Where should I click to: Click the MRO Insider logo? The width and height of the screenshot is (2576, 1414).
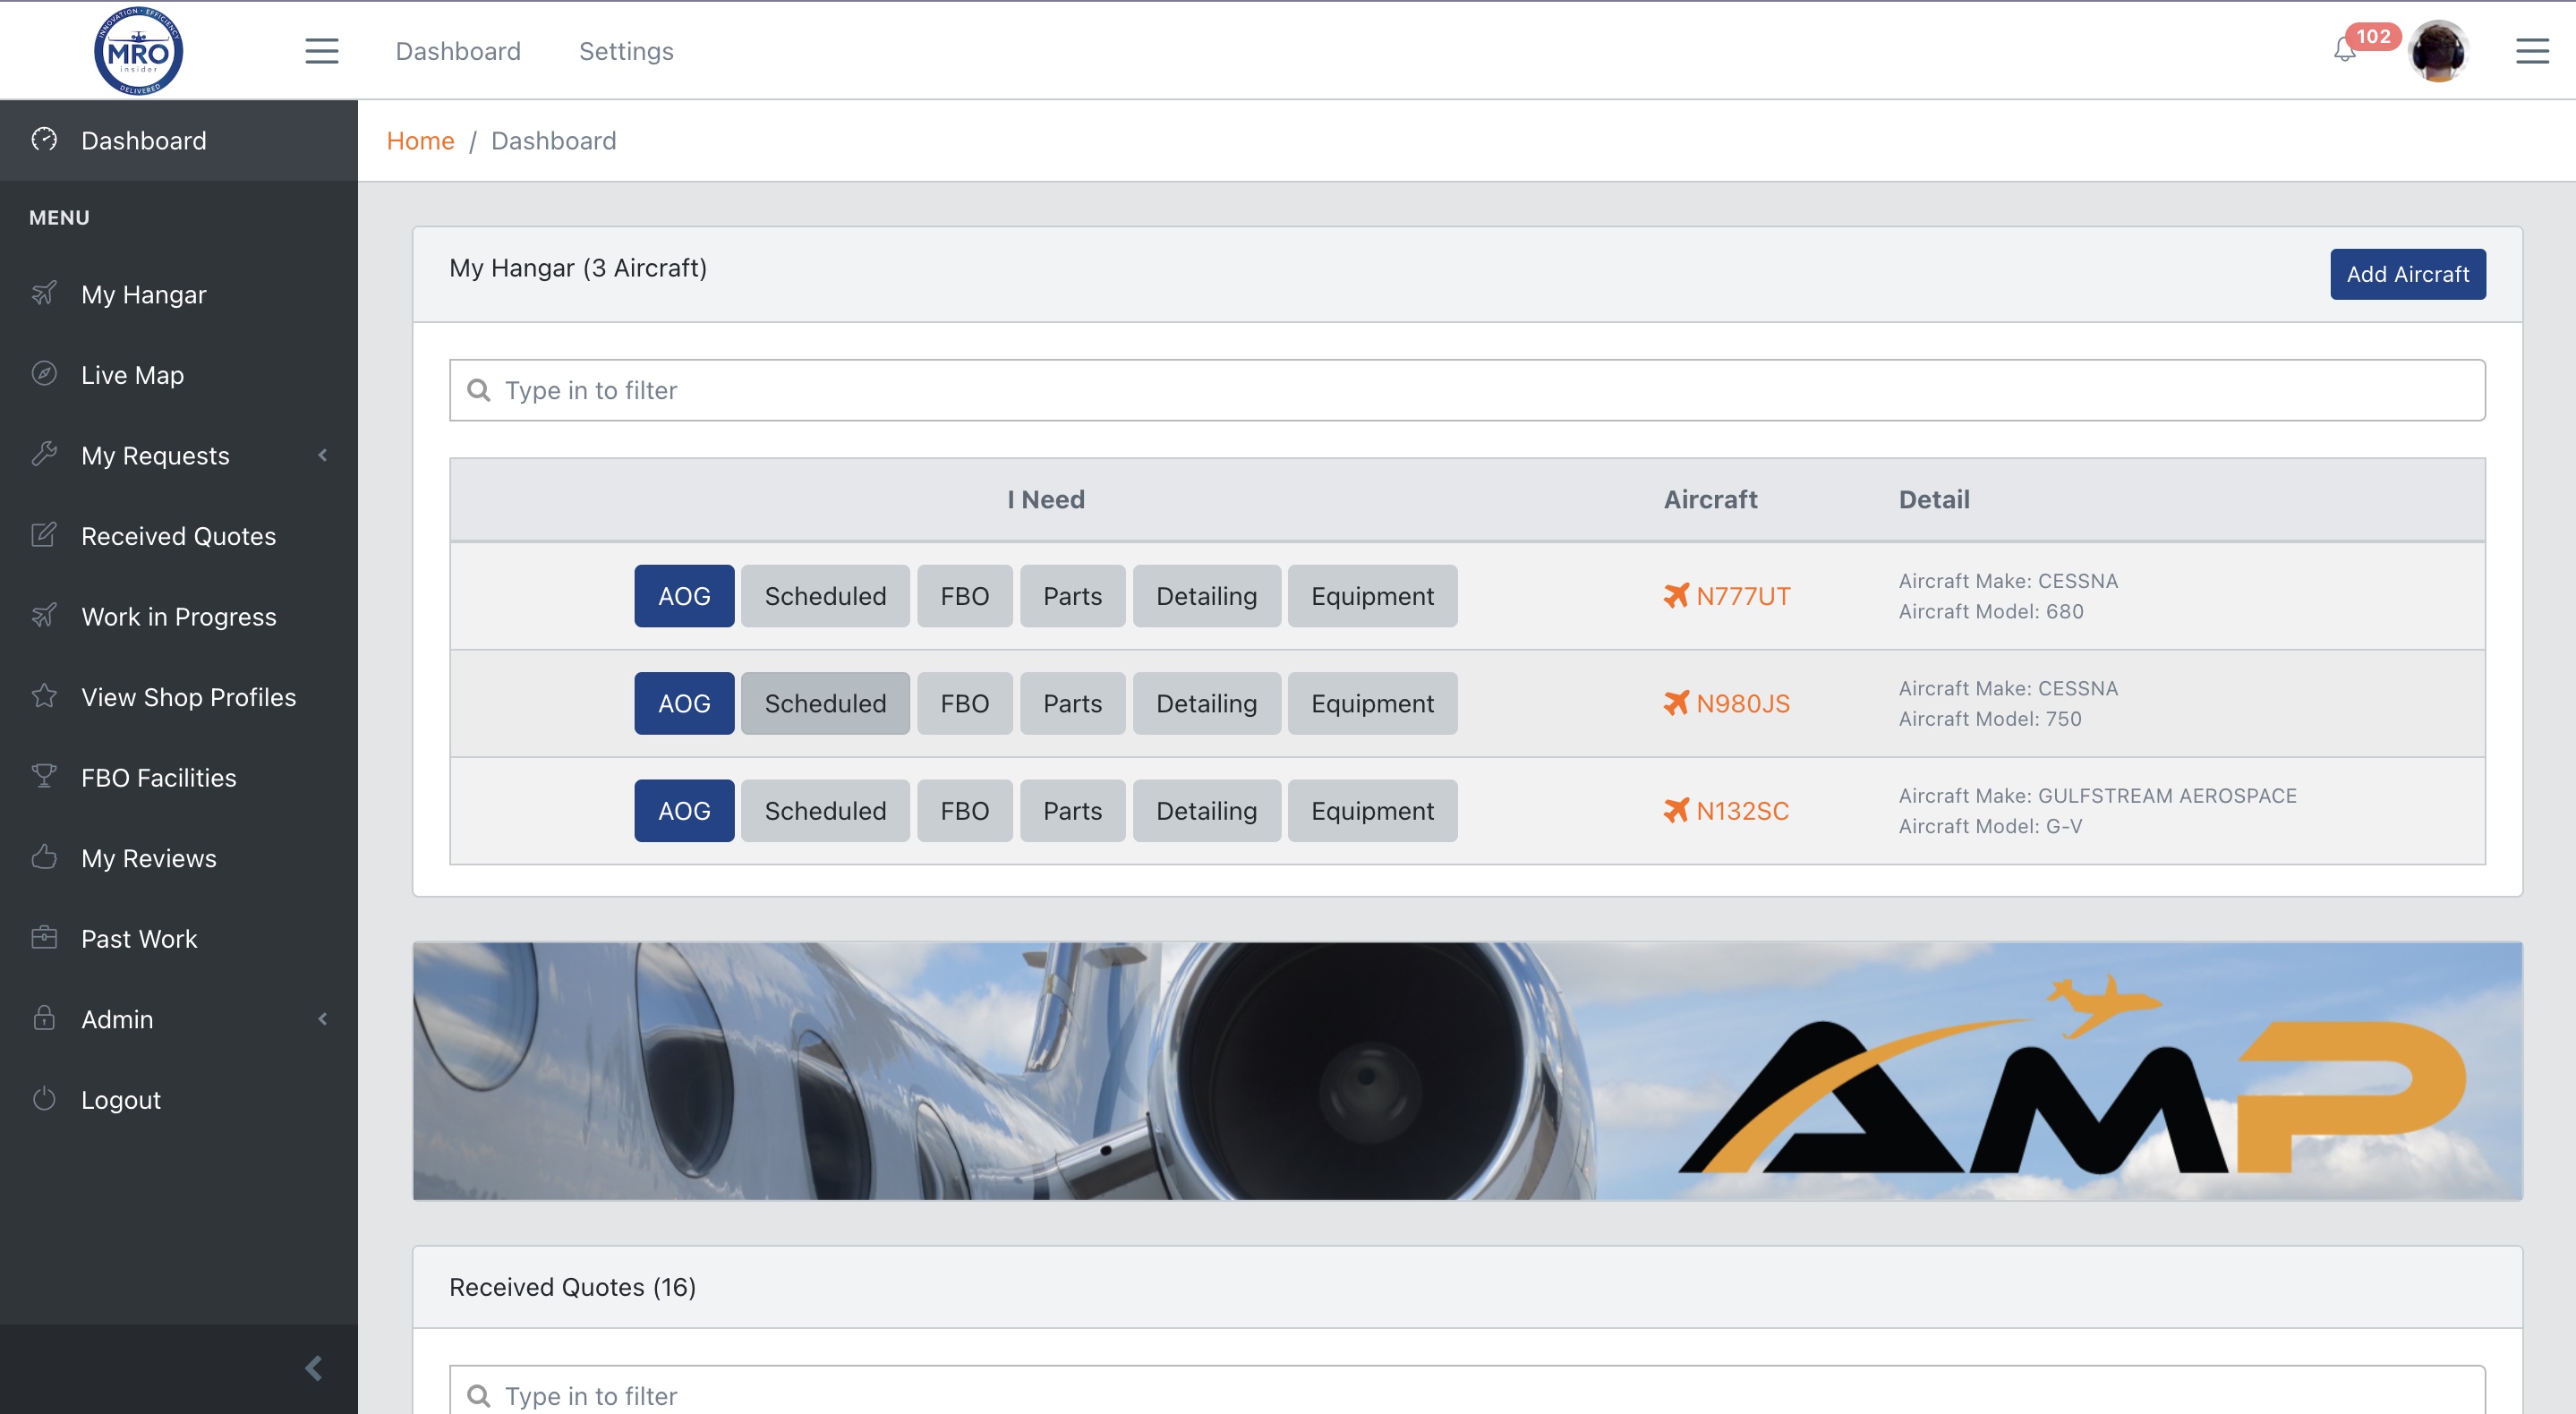(138, 51)
